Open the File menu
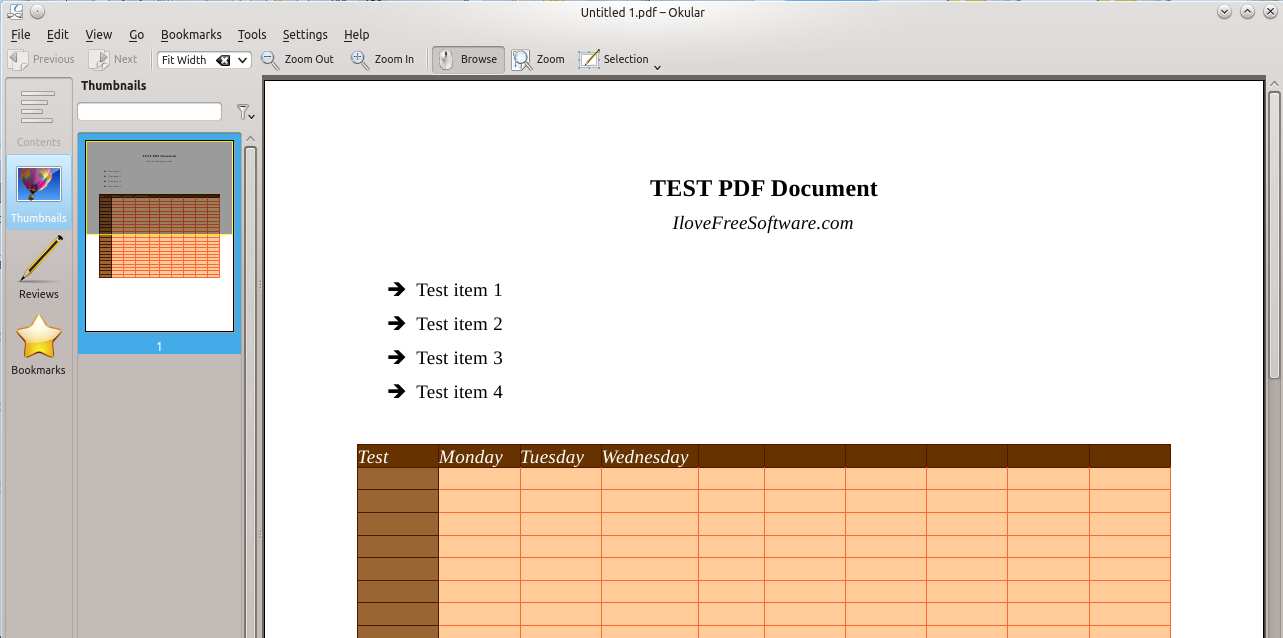Screen dimensions: 1283x638 pos(20,34)
